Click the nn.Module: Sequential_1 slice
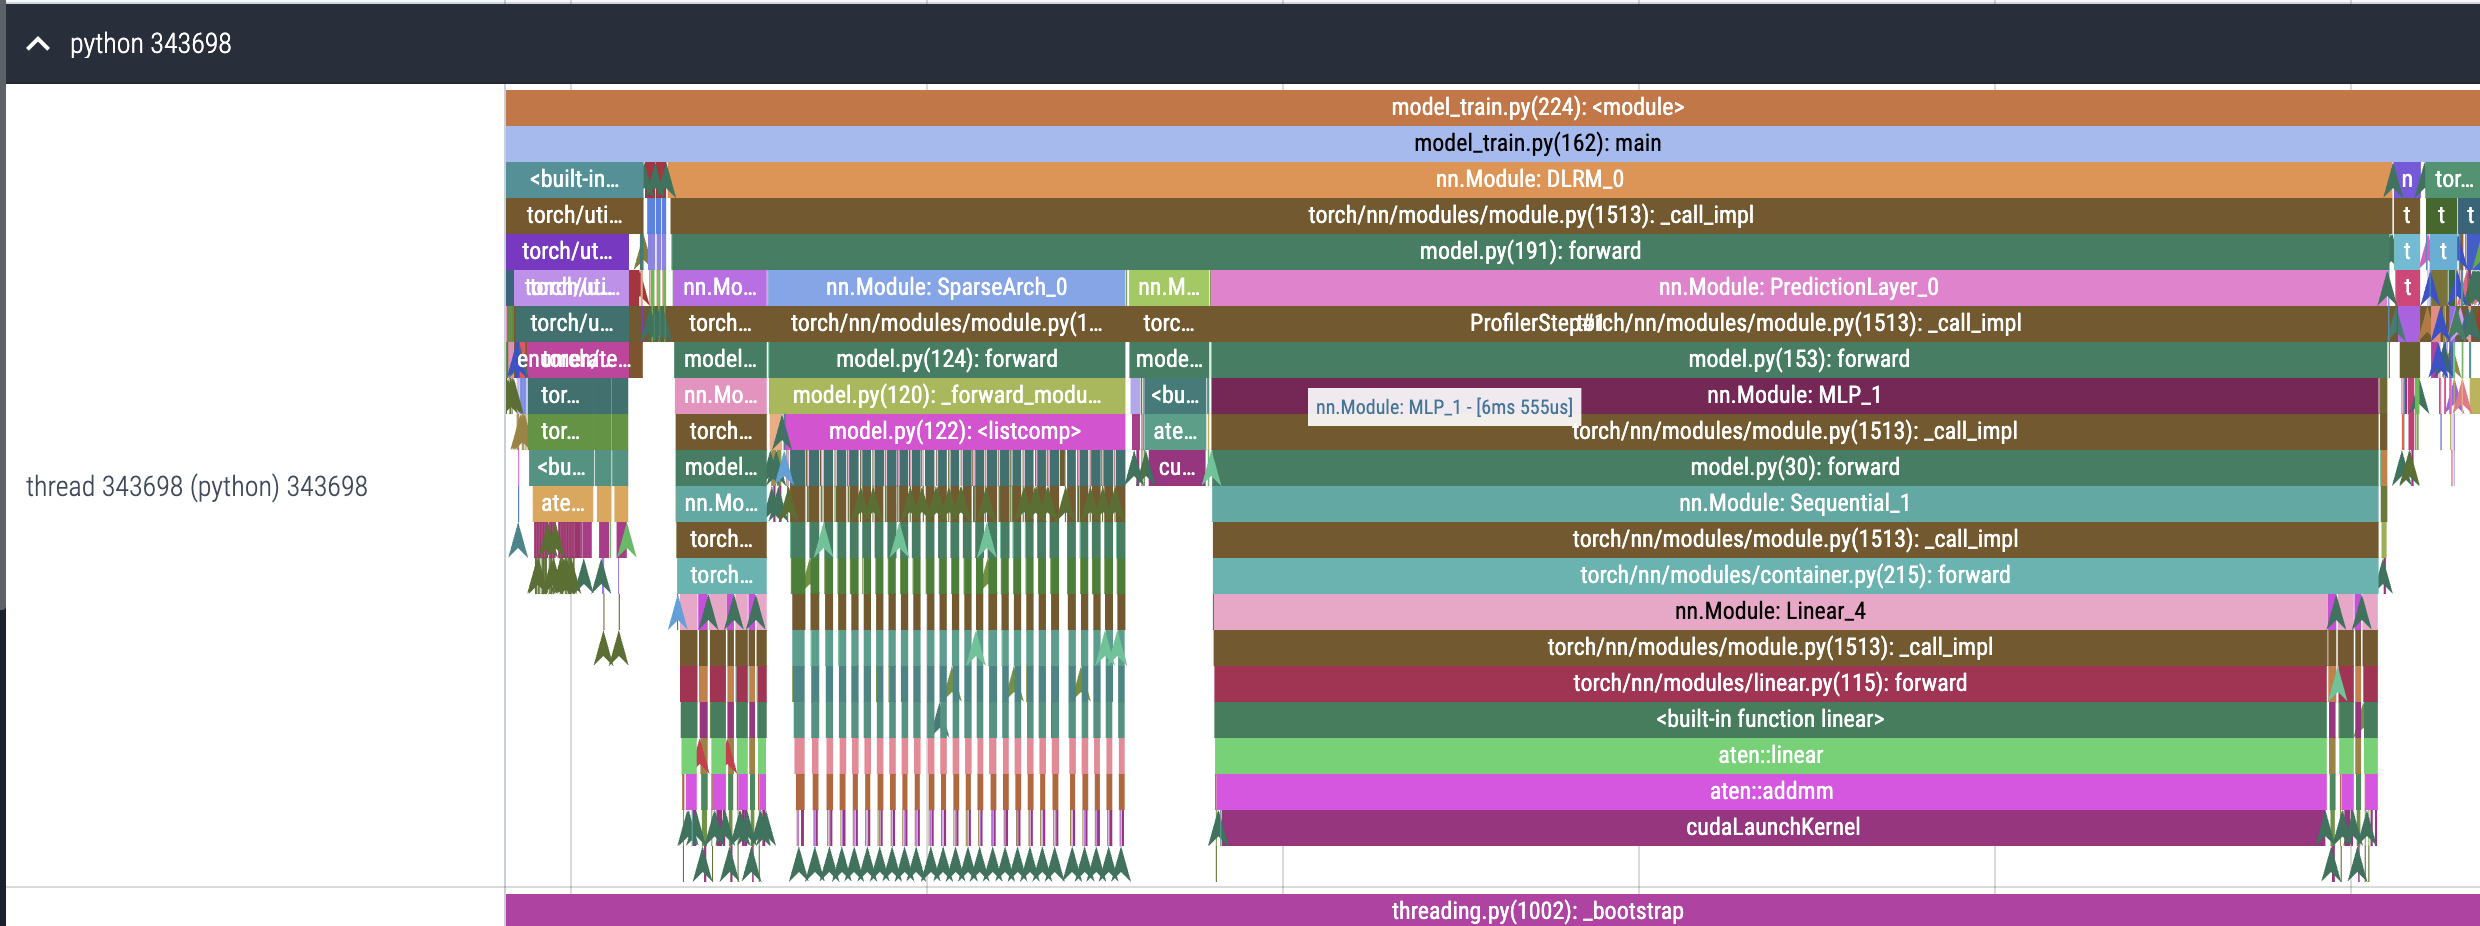This screenshot has height=926, width=2480. (x=1795, y=503)
